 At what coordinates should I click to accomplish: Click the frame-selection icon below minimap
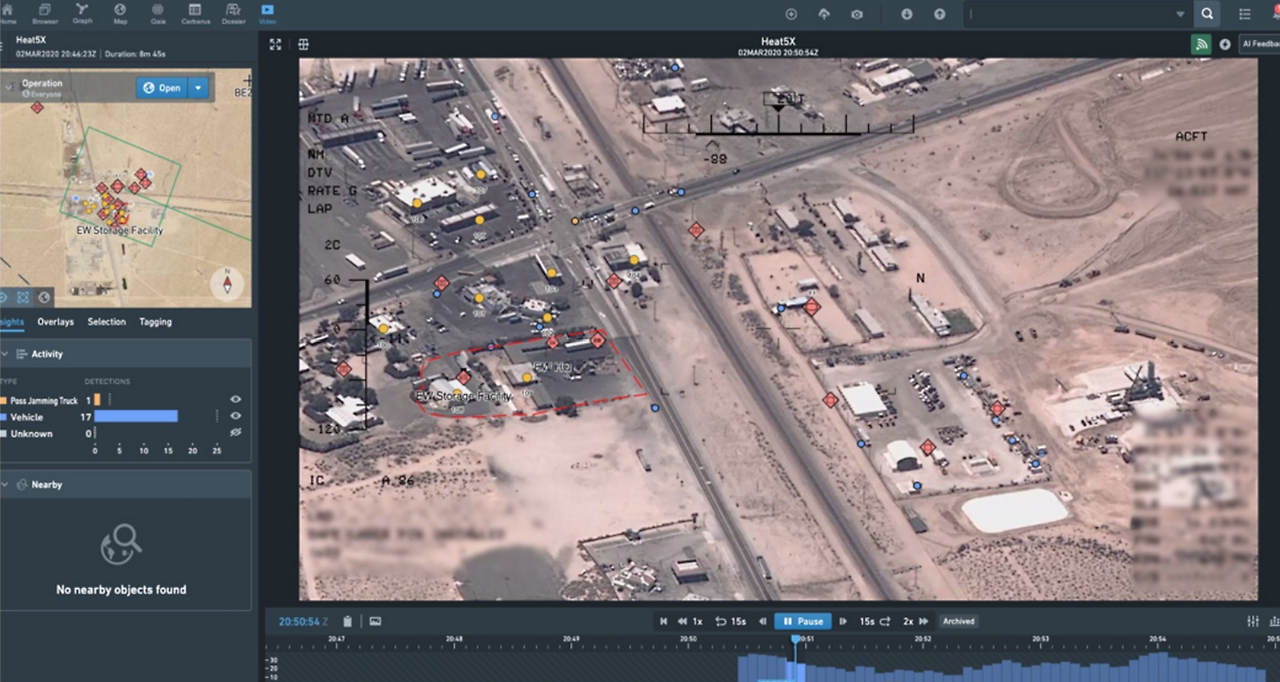click(23, 297)
